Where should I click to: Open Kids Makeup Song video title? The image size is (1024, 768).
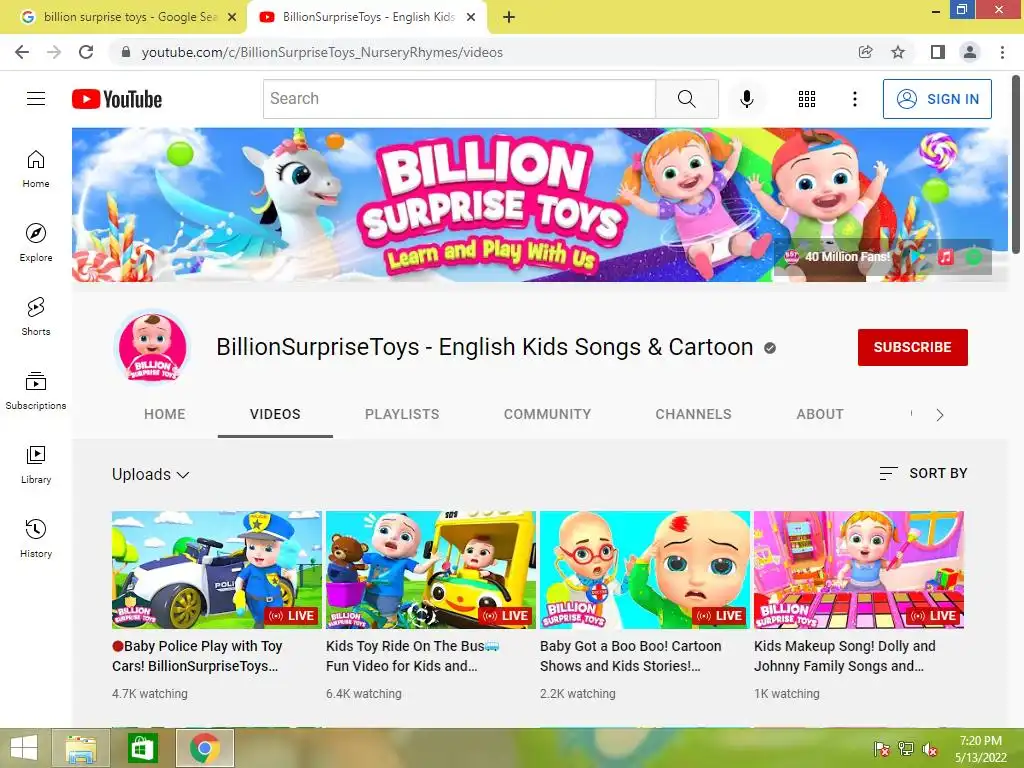point(845,656)
